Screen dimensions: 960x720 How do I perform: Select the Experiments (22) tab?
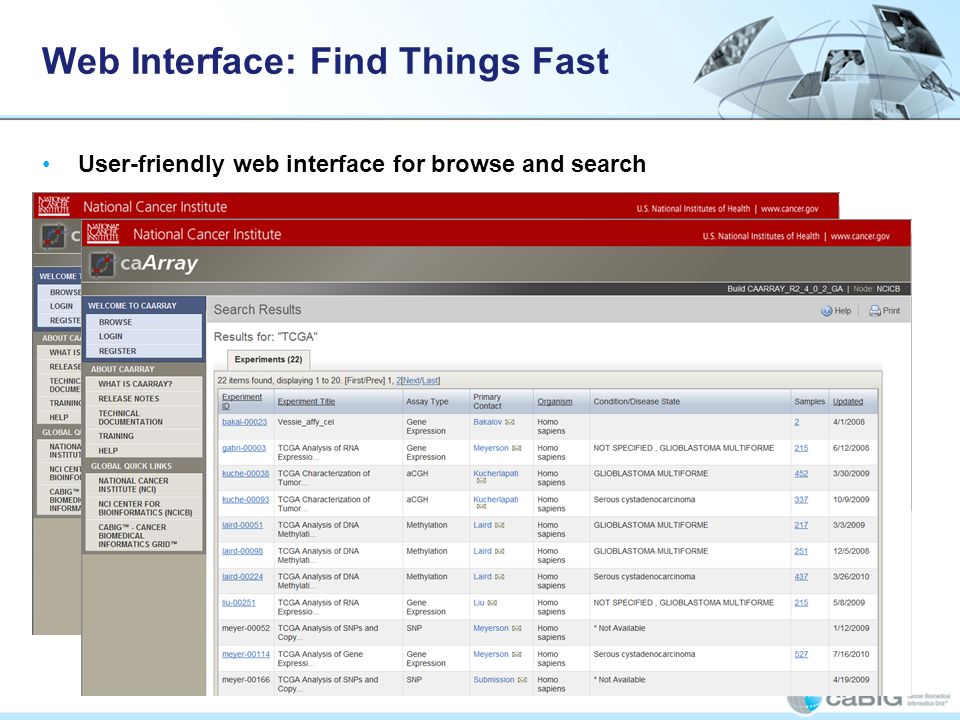[x=268, y=359]
